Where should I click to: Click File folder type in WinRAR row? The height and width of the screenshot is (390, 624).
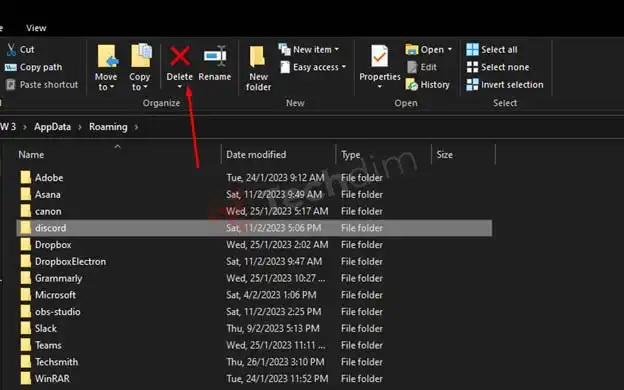pyautogui.click(x=362, y=378)
